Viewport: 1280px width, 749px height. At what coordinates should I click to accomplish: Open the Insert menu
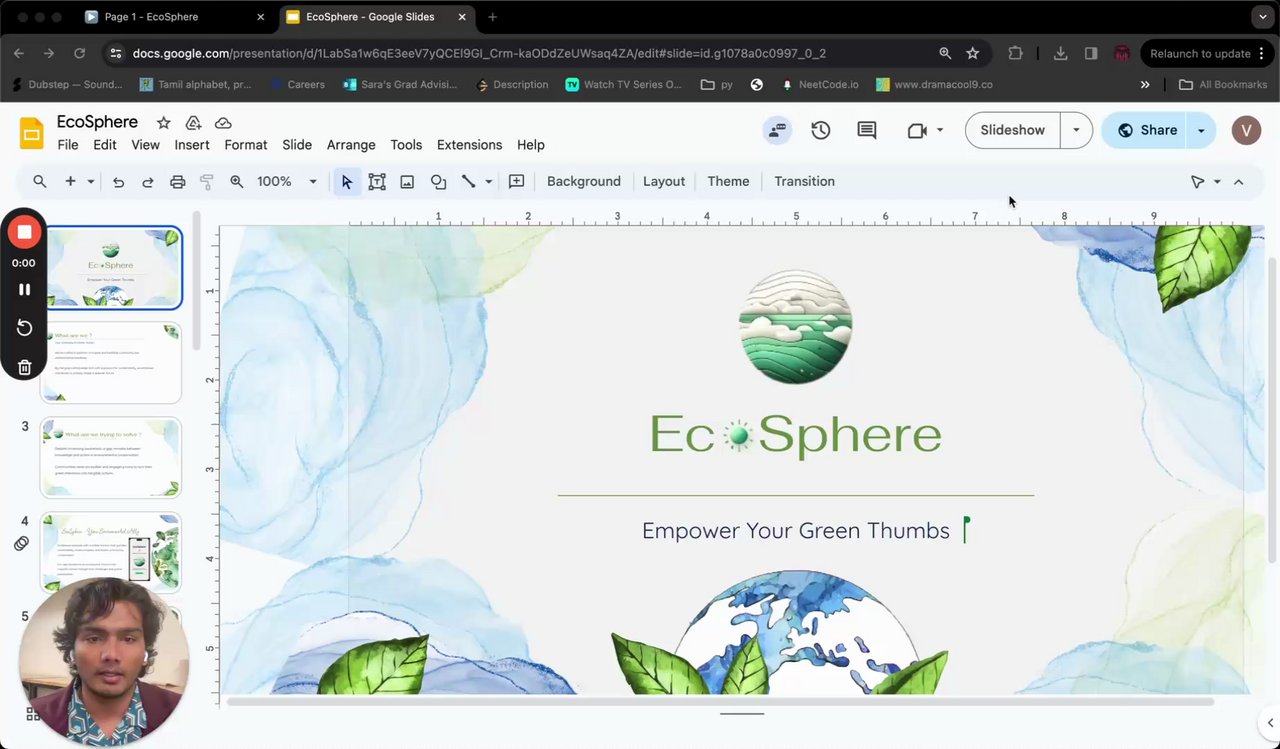[x=192, y=145]
